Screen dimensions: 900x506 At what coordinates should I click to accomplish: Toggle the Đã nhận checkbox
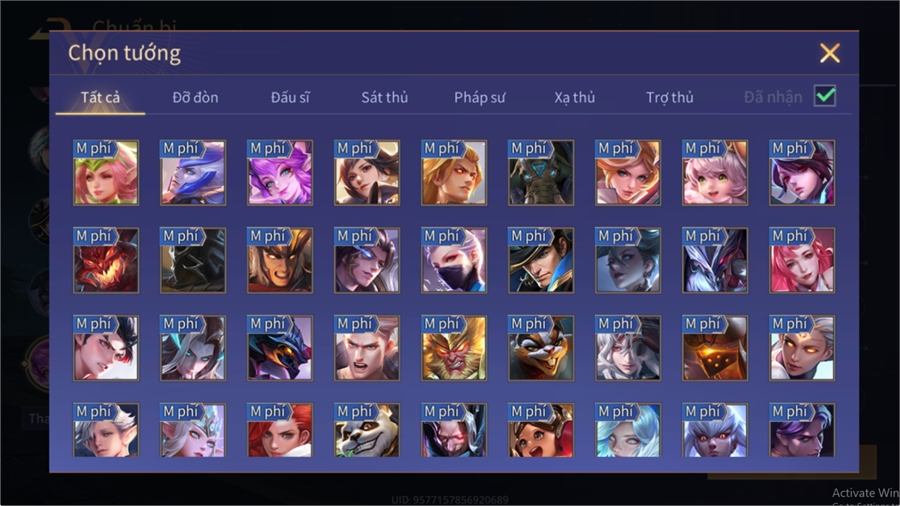click(x=825, y=96)
